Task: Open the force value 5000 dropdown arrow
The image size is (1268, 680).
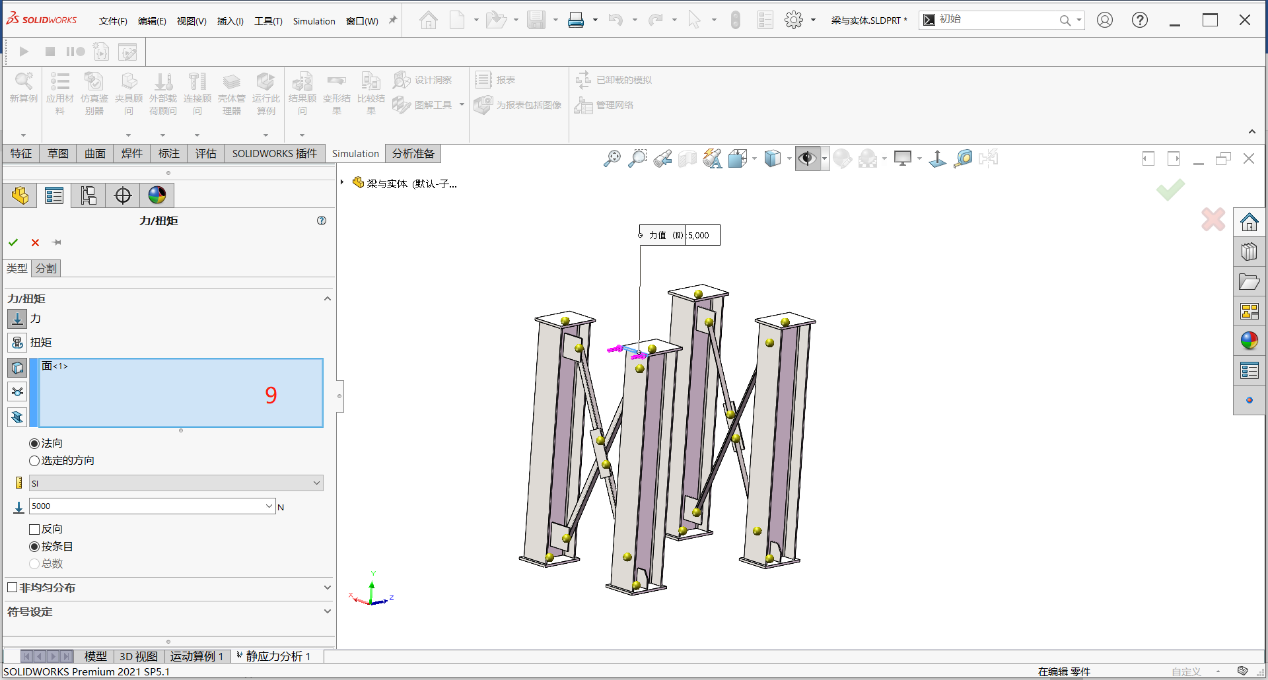Action: point(269,507)
